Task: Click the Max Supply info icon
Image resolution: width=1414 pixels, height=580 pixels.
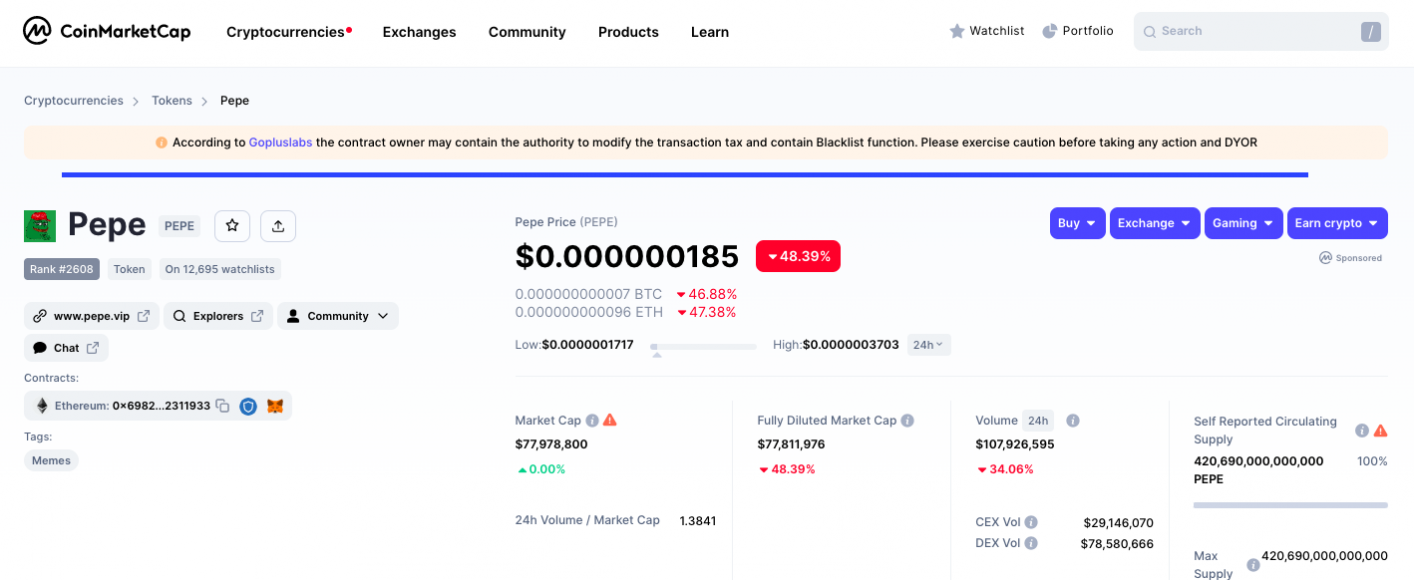Action: (x=1253, y=565)
